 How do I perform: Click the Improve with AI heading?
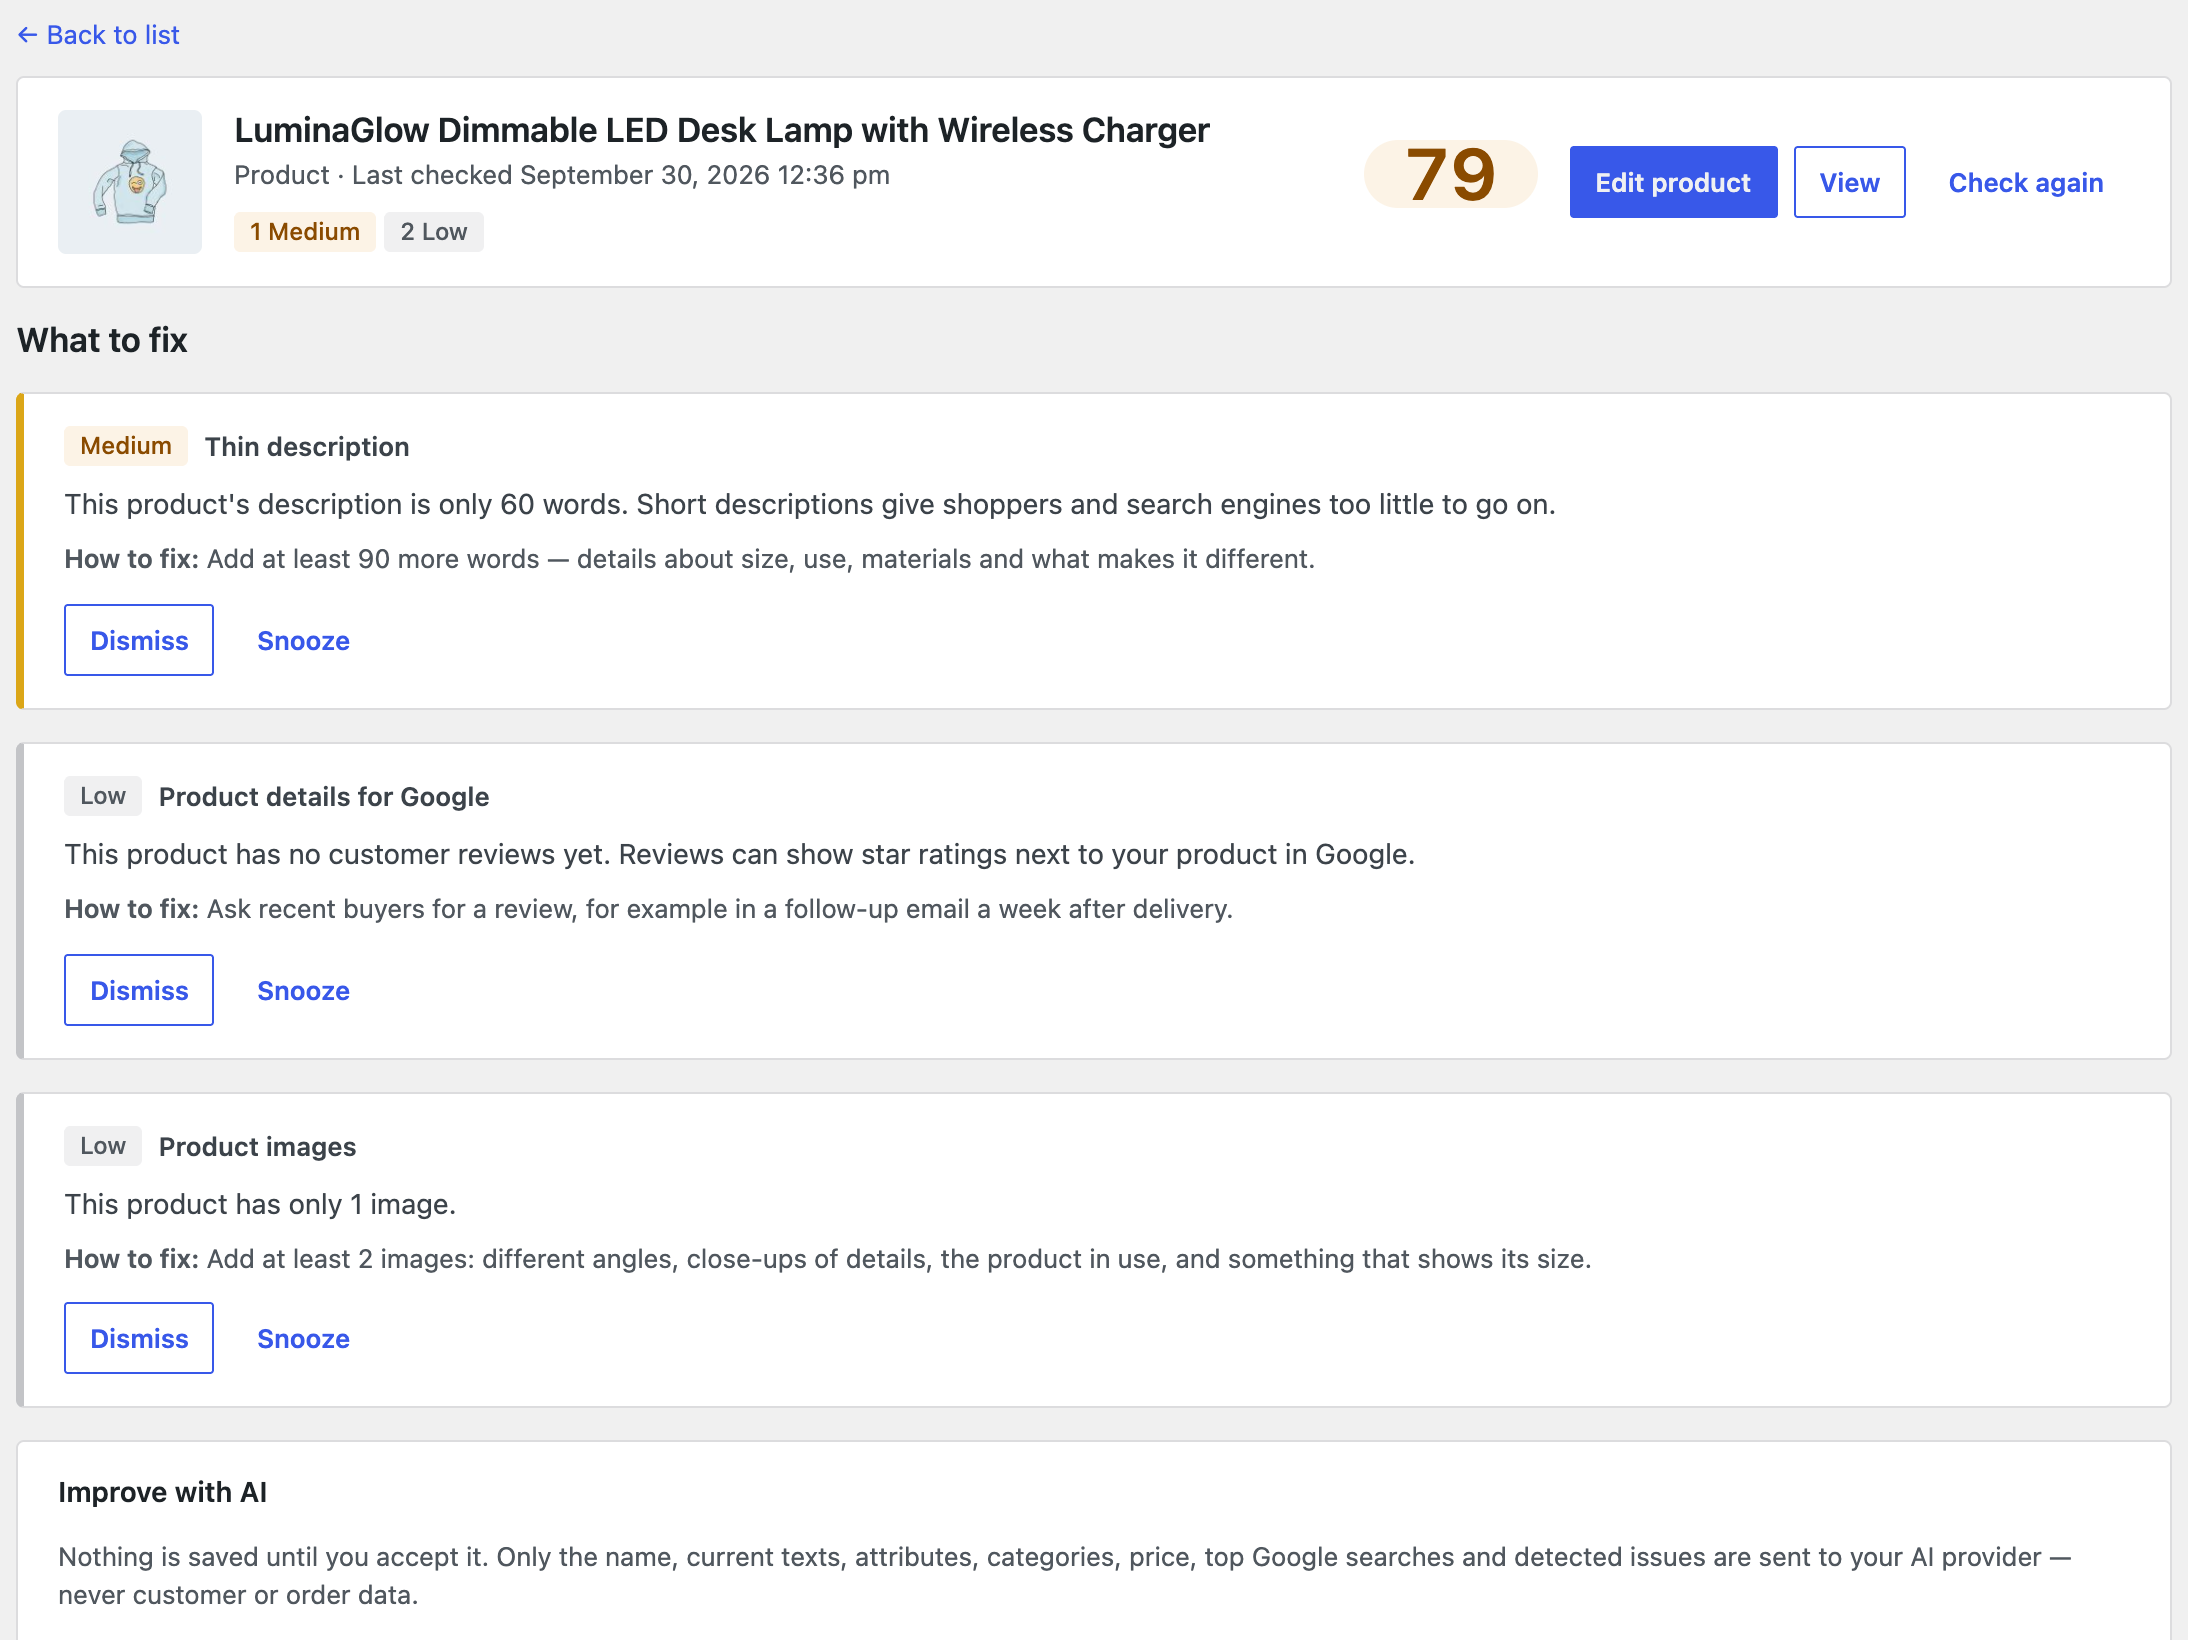(x=162, y=1492)
